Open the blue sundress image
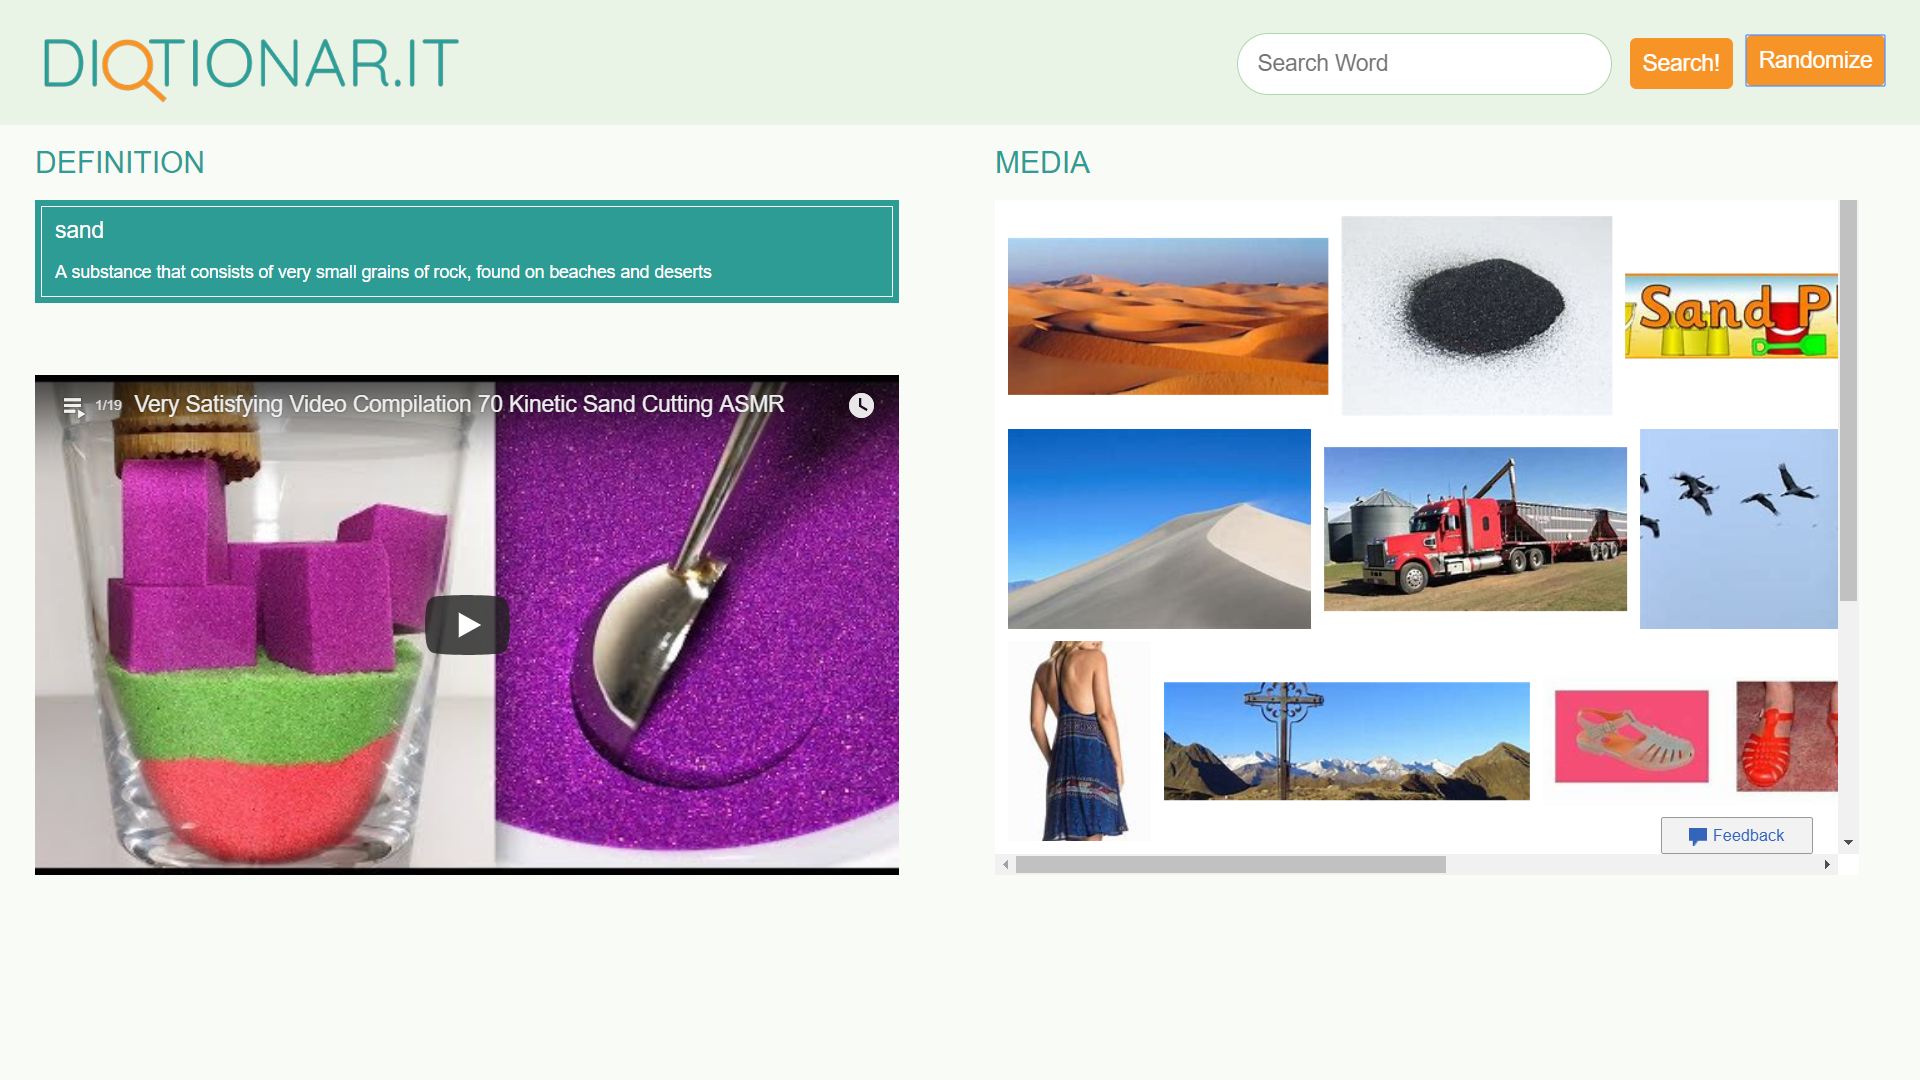The image size is (1920, 1080). pos(1079,741)
